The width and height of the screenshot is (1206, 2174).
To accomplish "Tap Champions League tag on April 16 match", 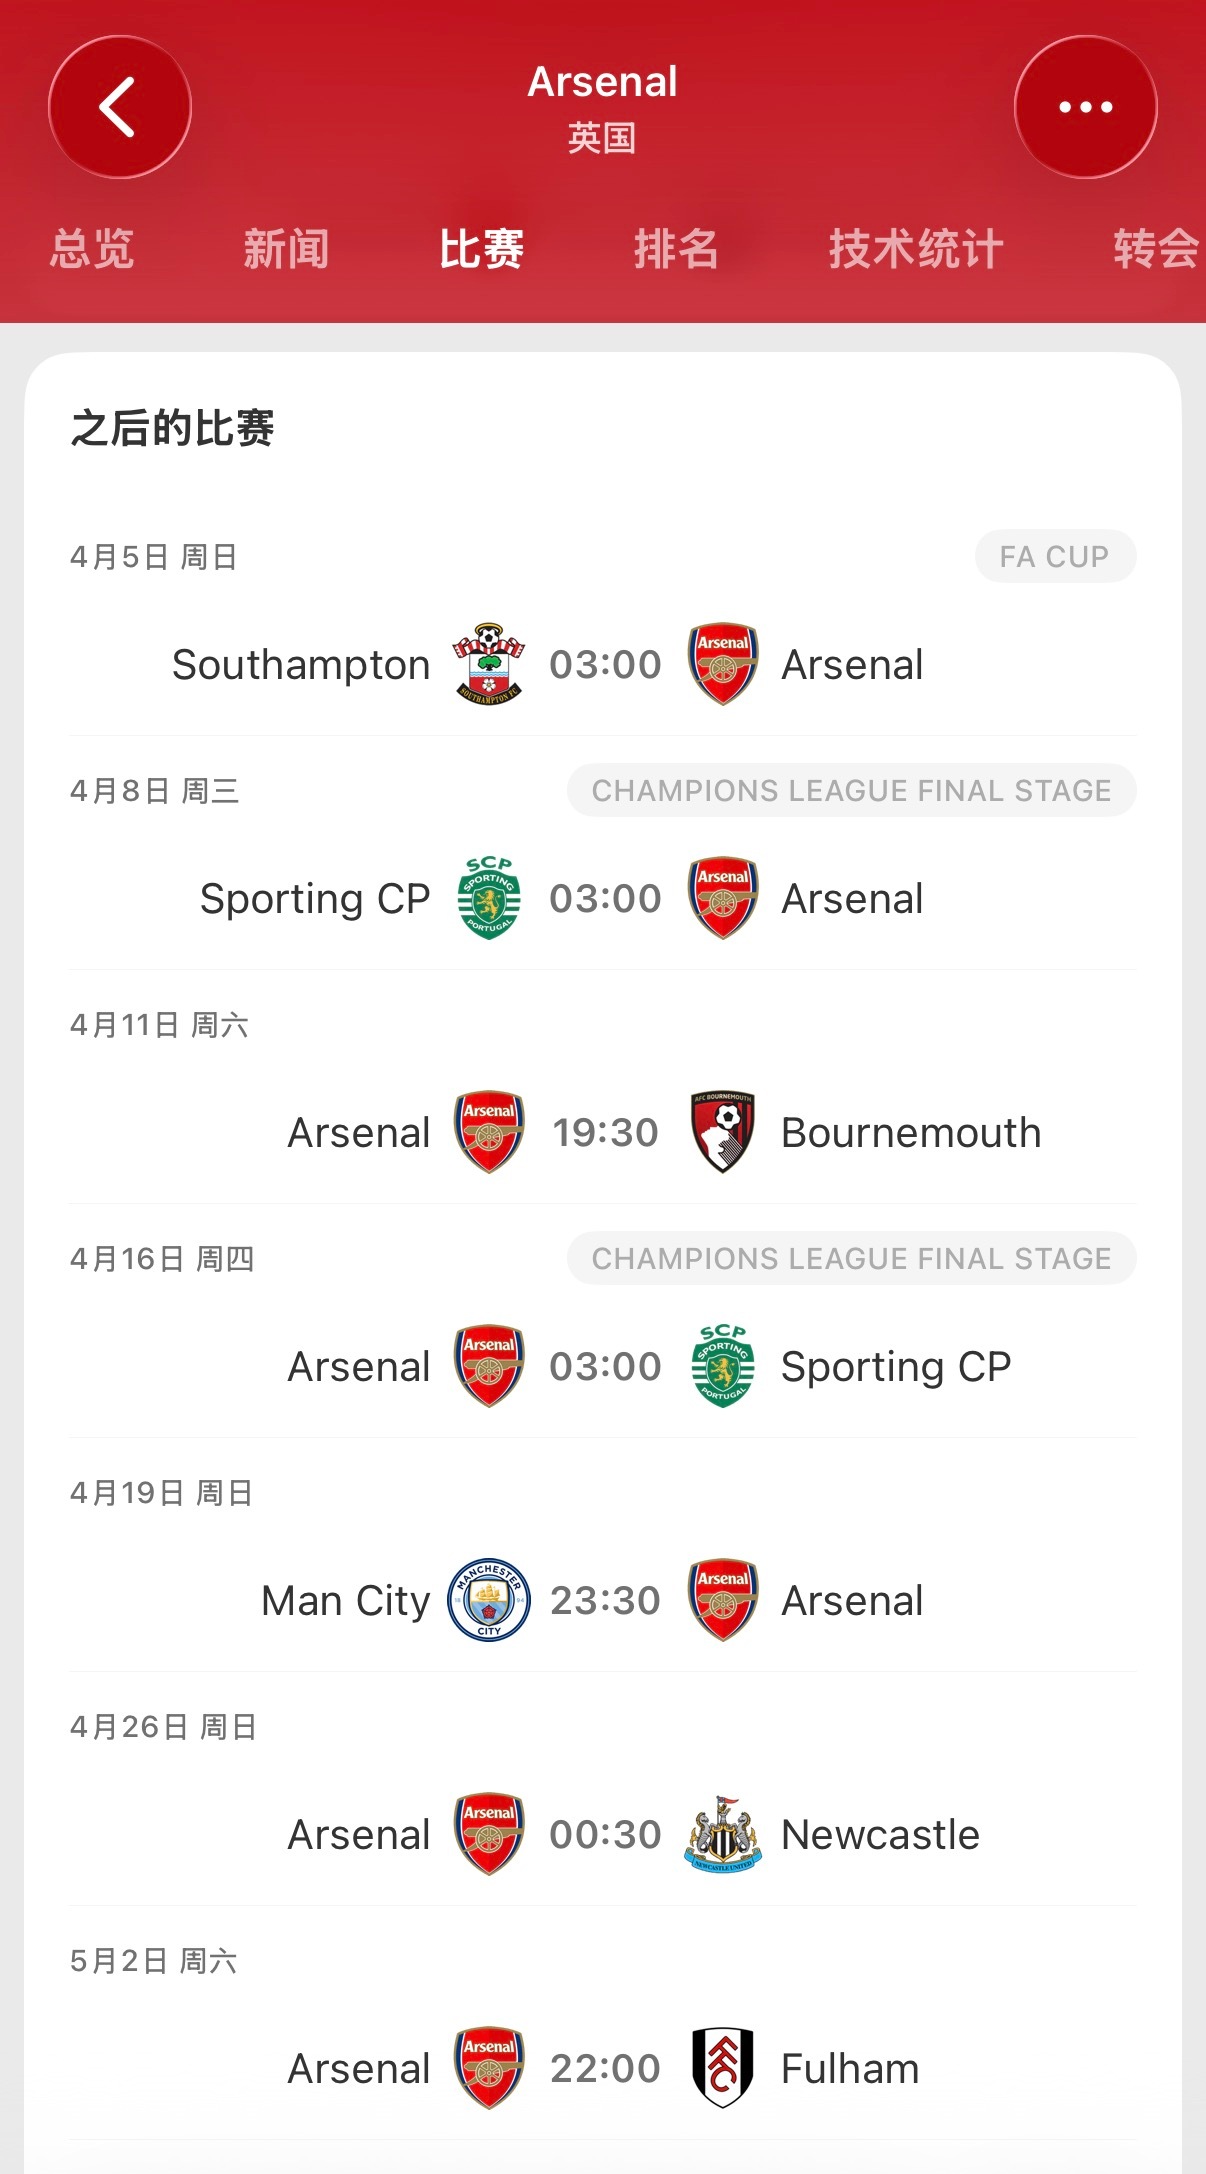I will tap(851, 1258).
